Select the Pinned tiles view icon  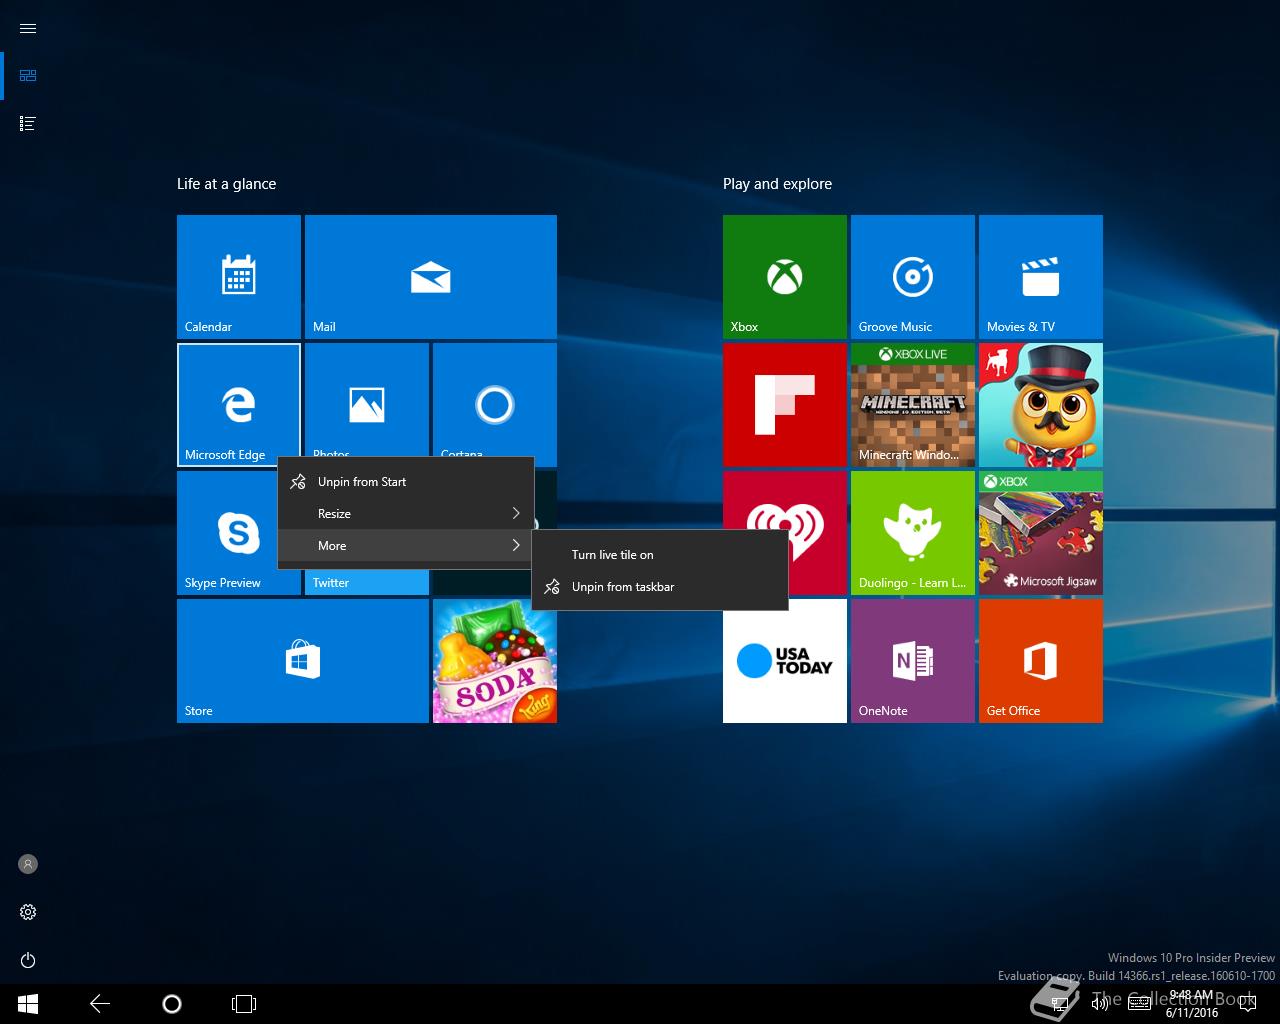point(28,75)
